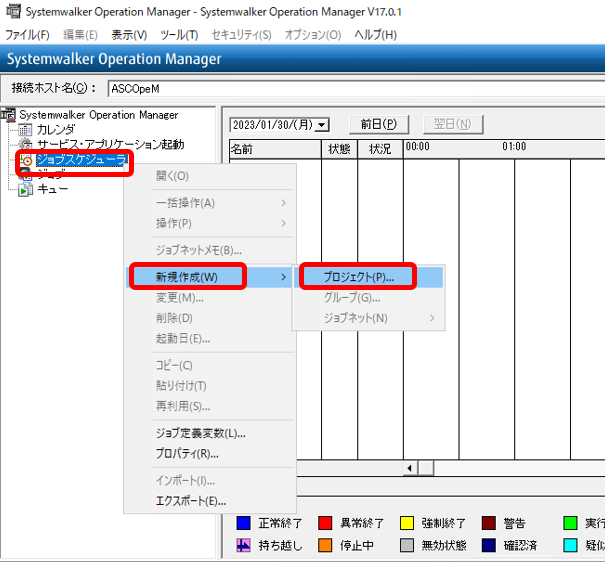Click the カレンダ calendar icon in tree
The height and width of the screenshot is (562, 605).
click(25, 130)
